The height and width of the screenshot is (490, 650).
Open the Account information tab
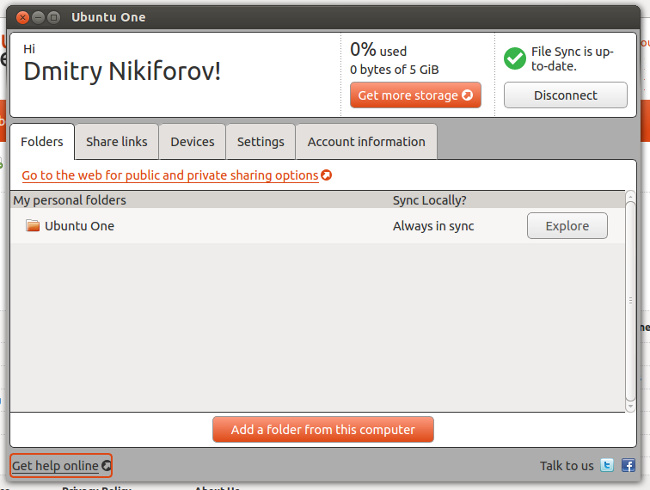[x=366, y=141]
